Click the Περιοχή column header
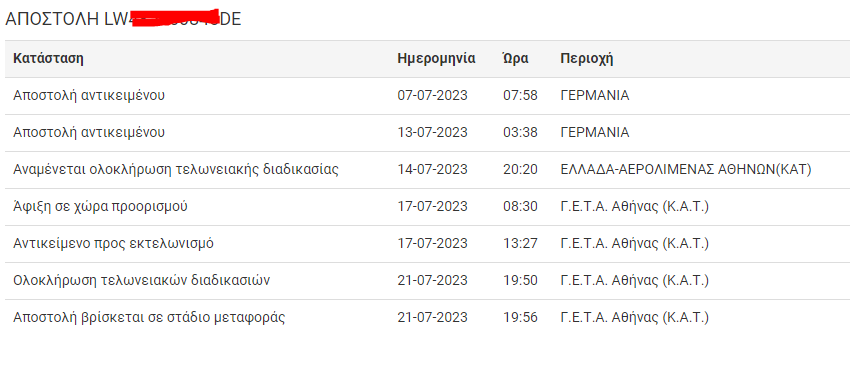 587,59
